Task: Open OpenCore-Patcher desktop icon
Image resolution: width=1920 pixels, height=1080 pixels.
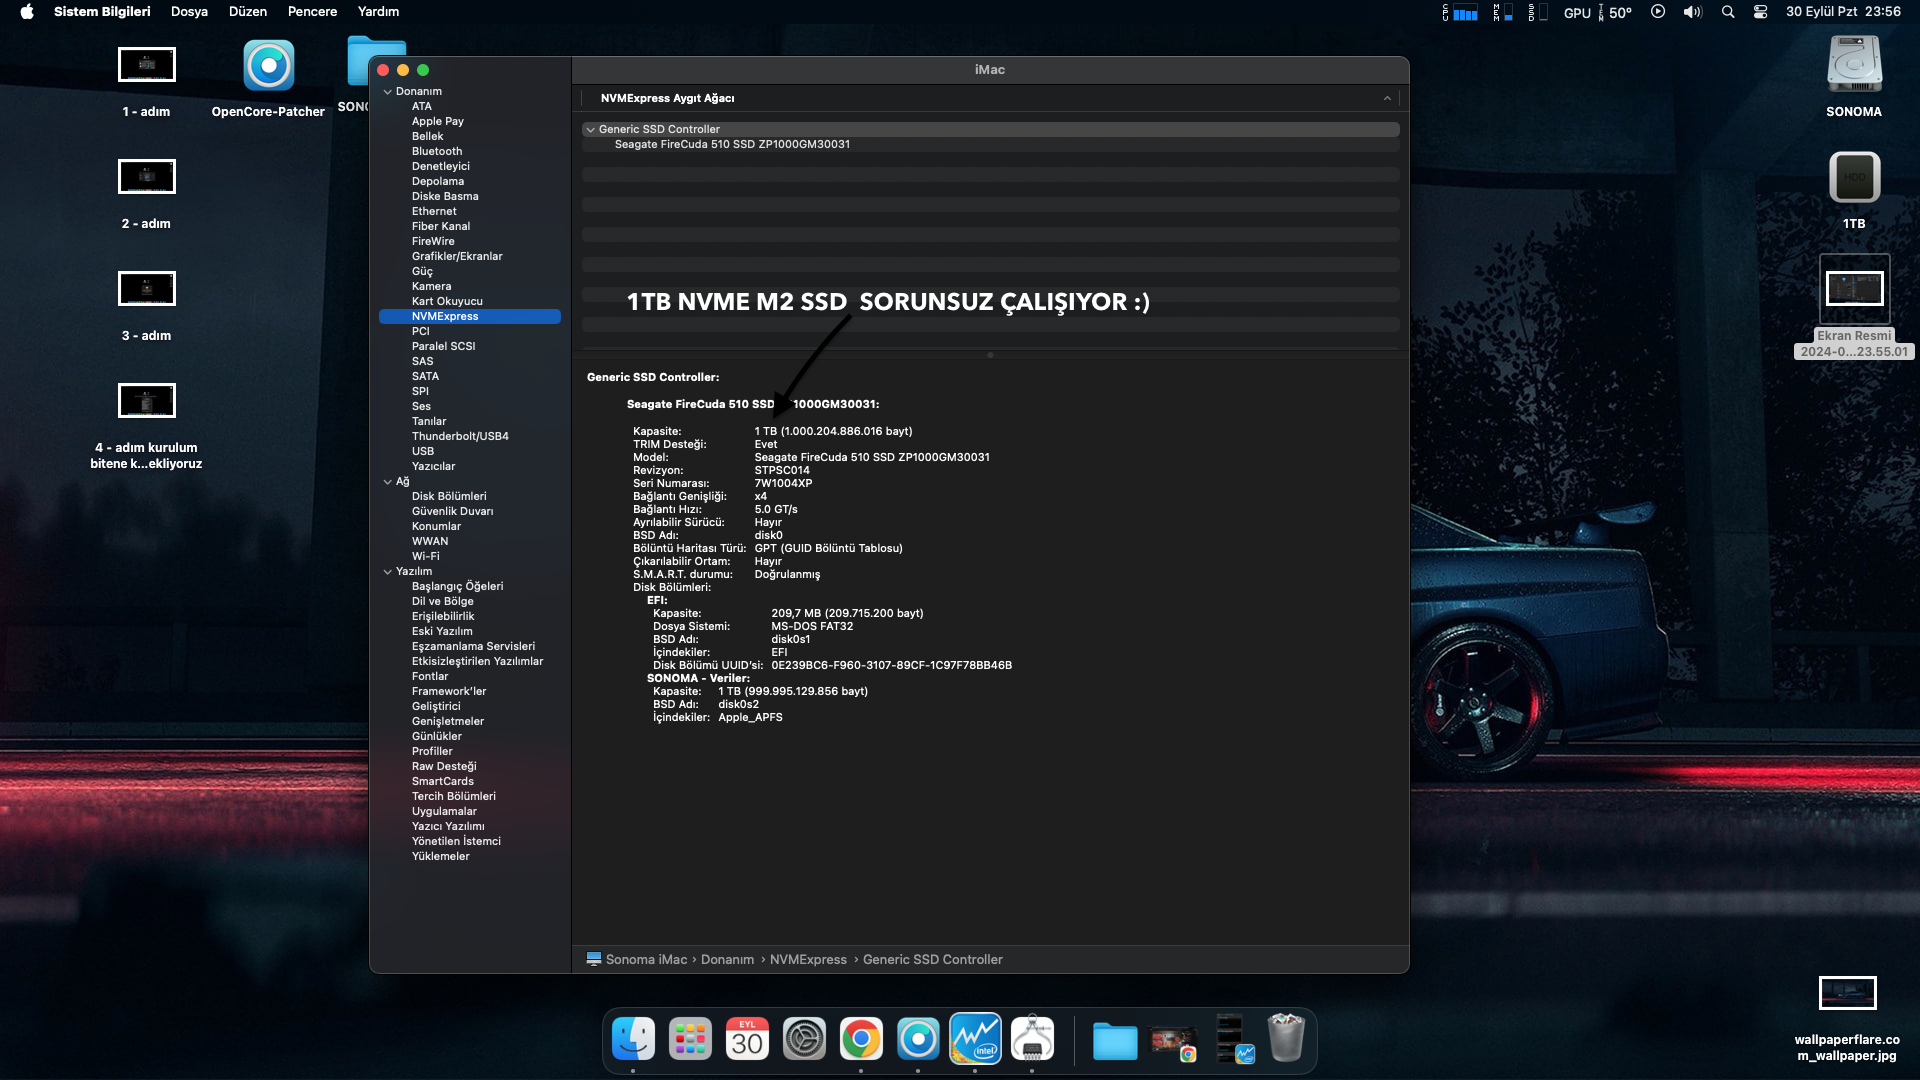Action: (x=268, y=67)
